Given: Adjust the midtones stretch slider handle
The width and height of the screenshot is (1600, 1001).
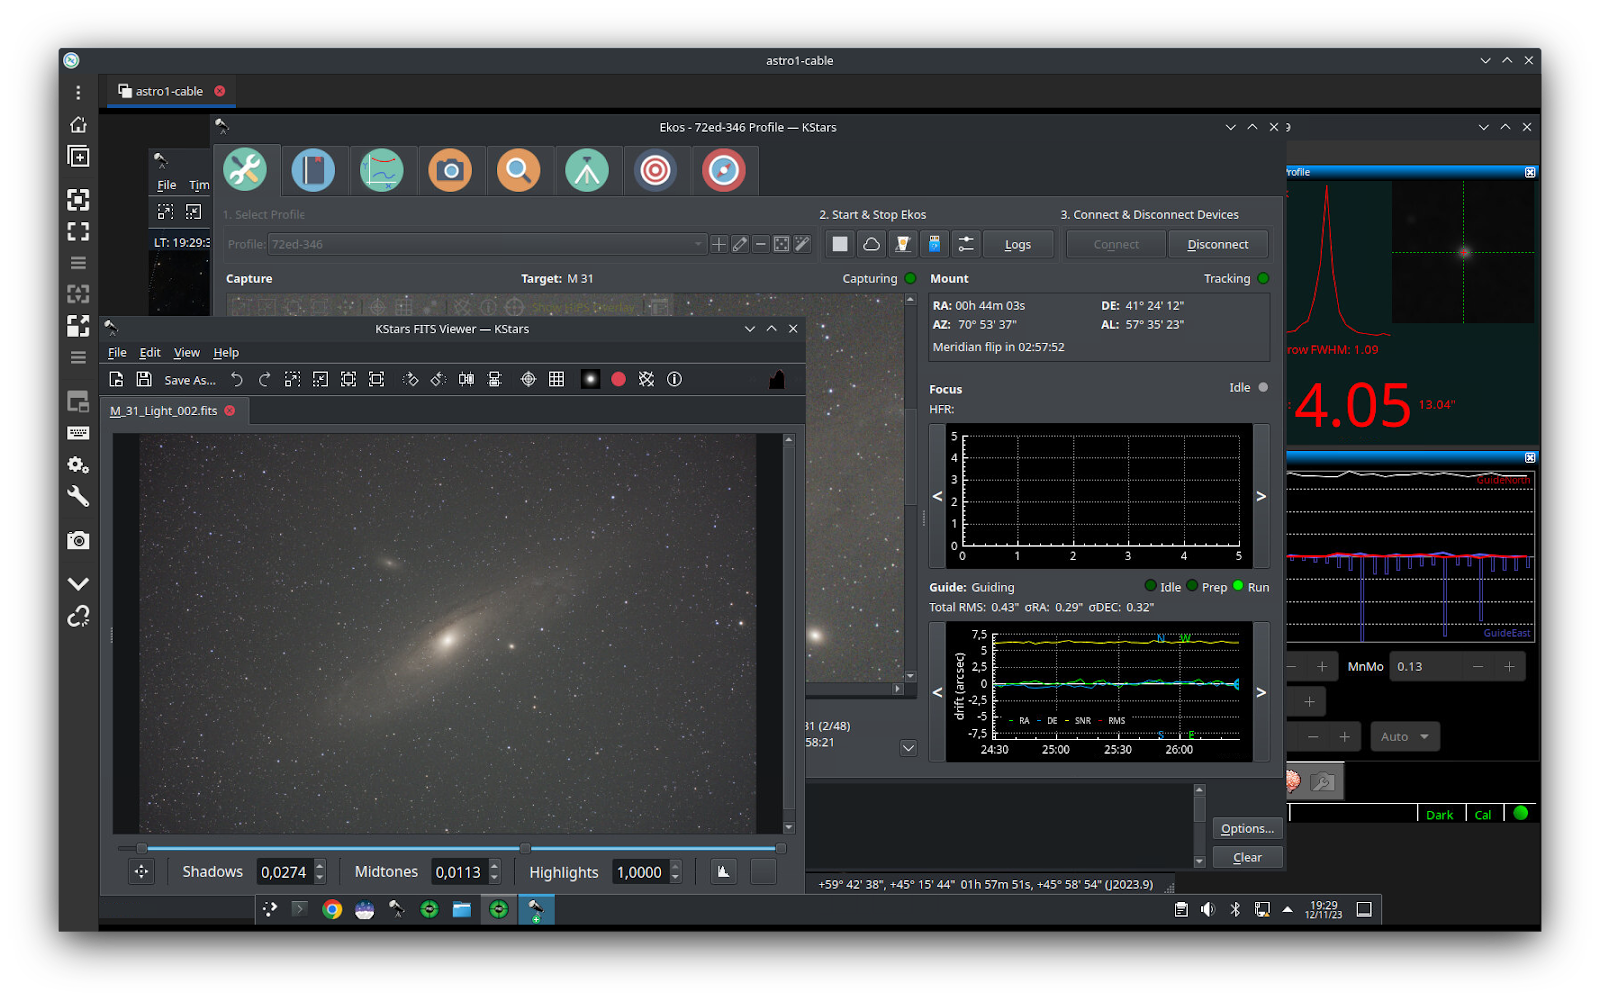Looking at the screenshot, I should point(525,848).
